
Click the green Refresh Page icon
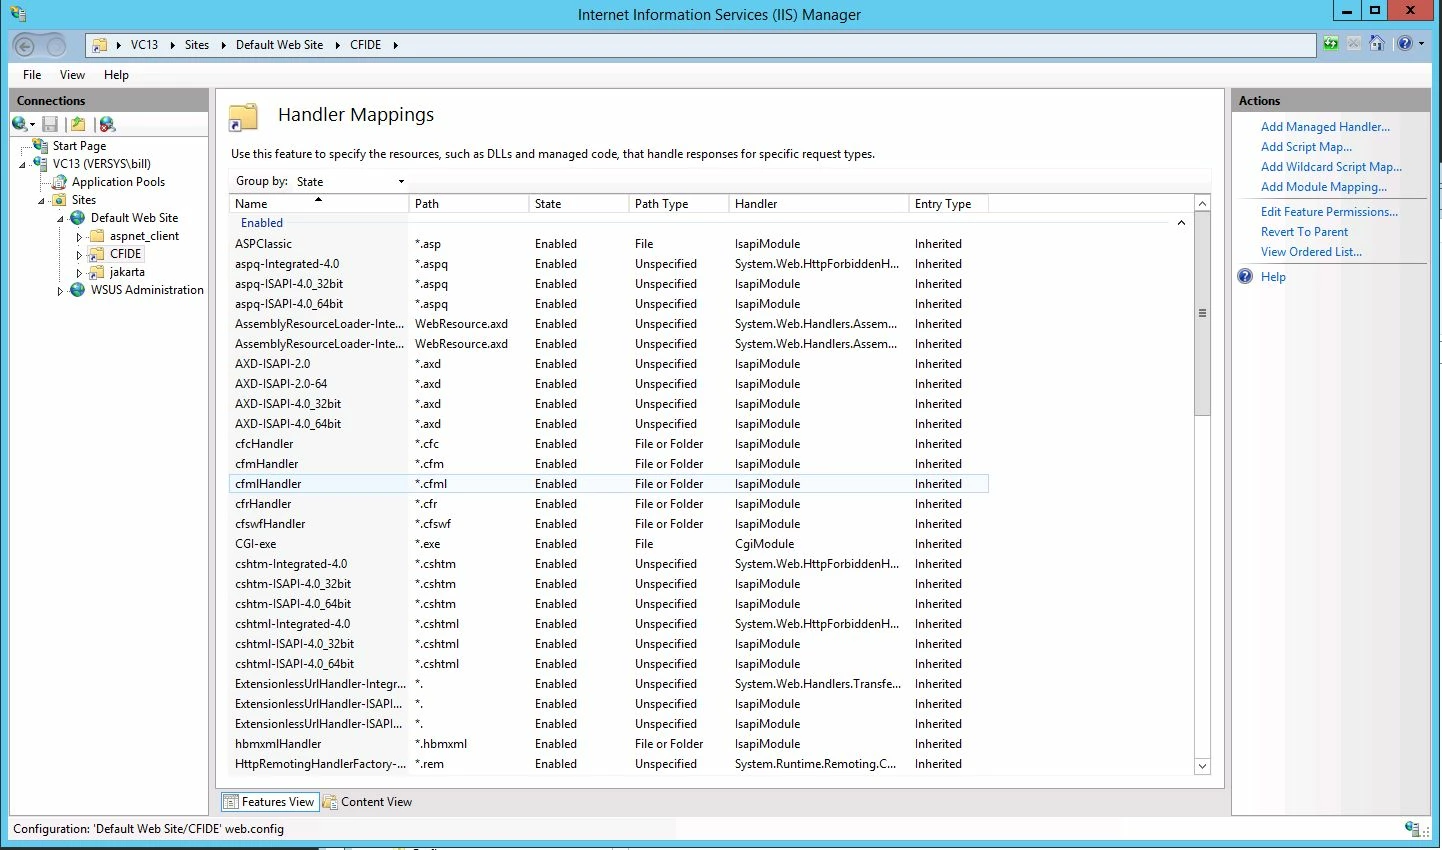(x=1331, y=43)
